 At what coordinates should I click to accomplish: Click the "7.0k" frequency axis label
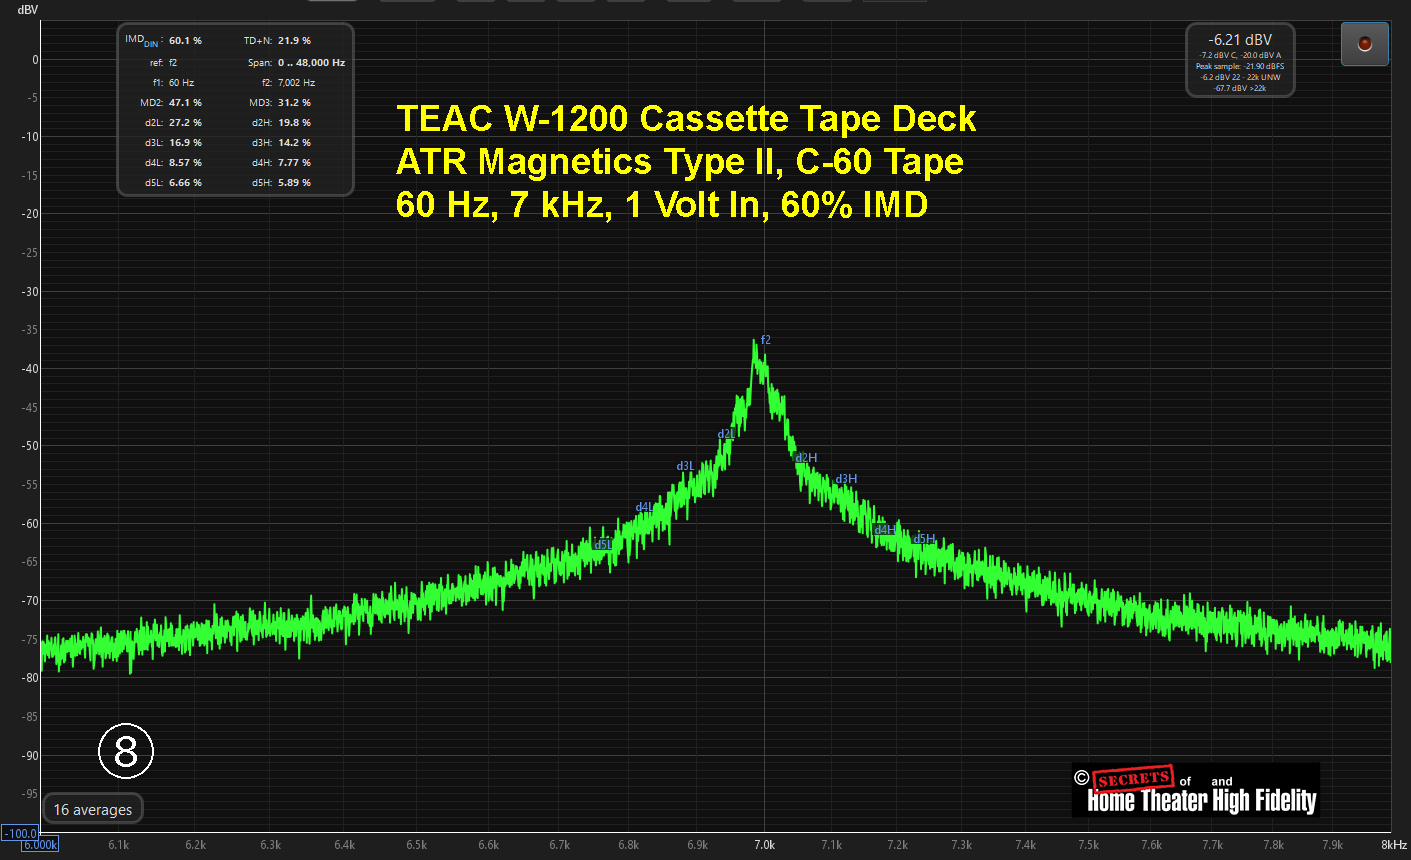coord(764,845)
